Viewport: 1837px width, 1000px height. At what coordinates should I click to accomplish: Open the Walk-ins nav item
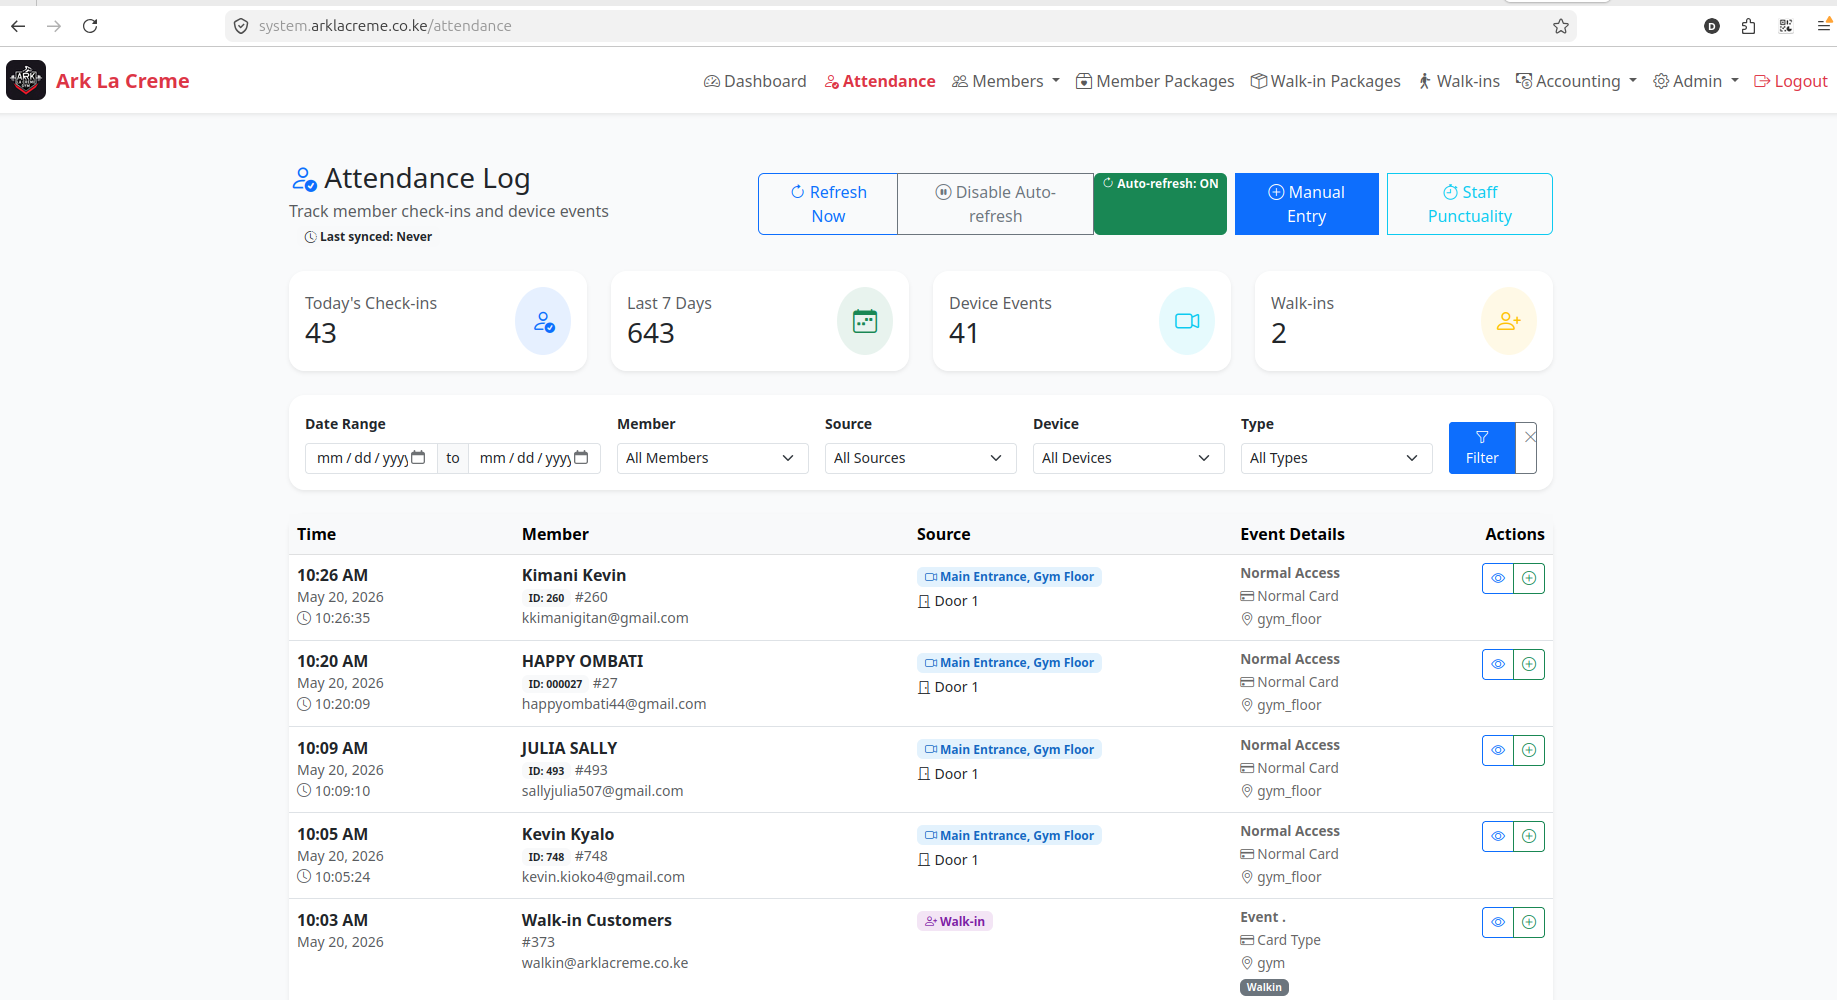pyautogui.click(x=1459, y=81)
